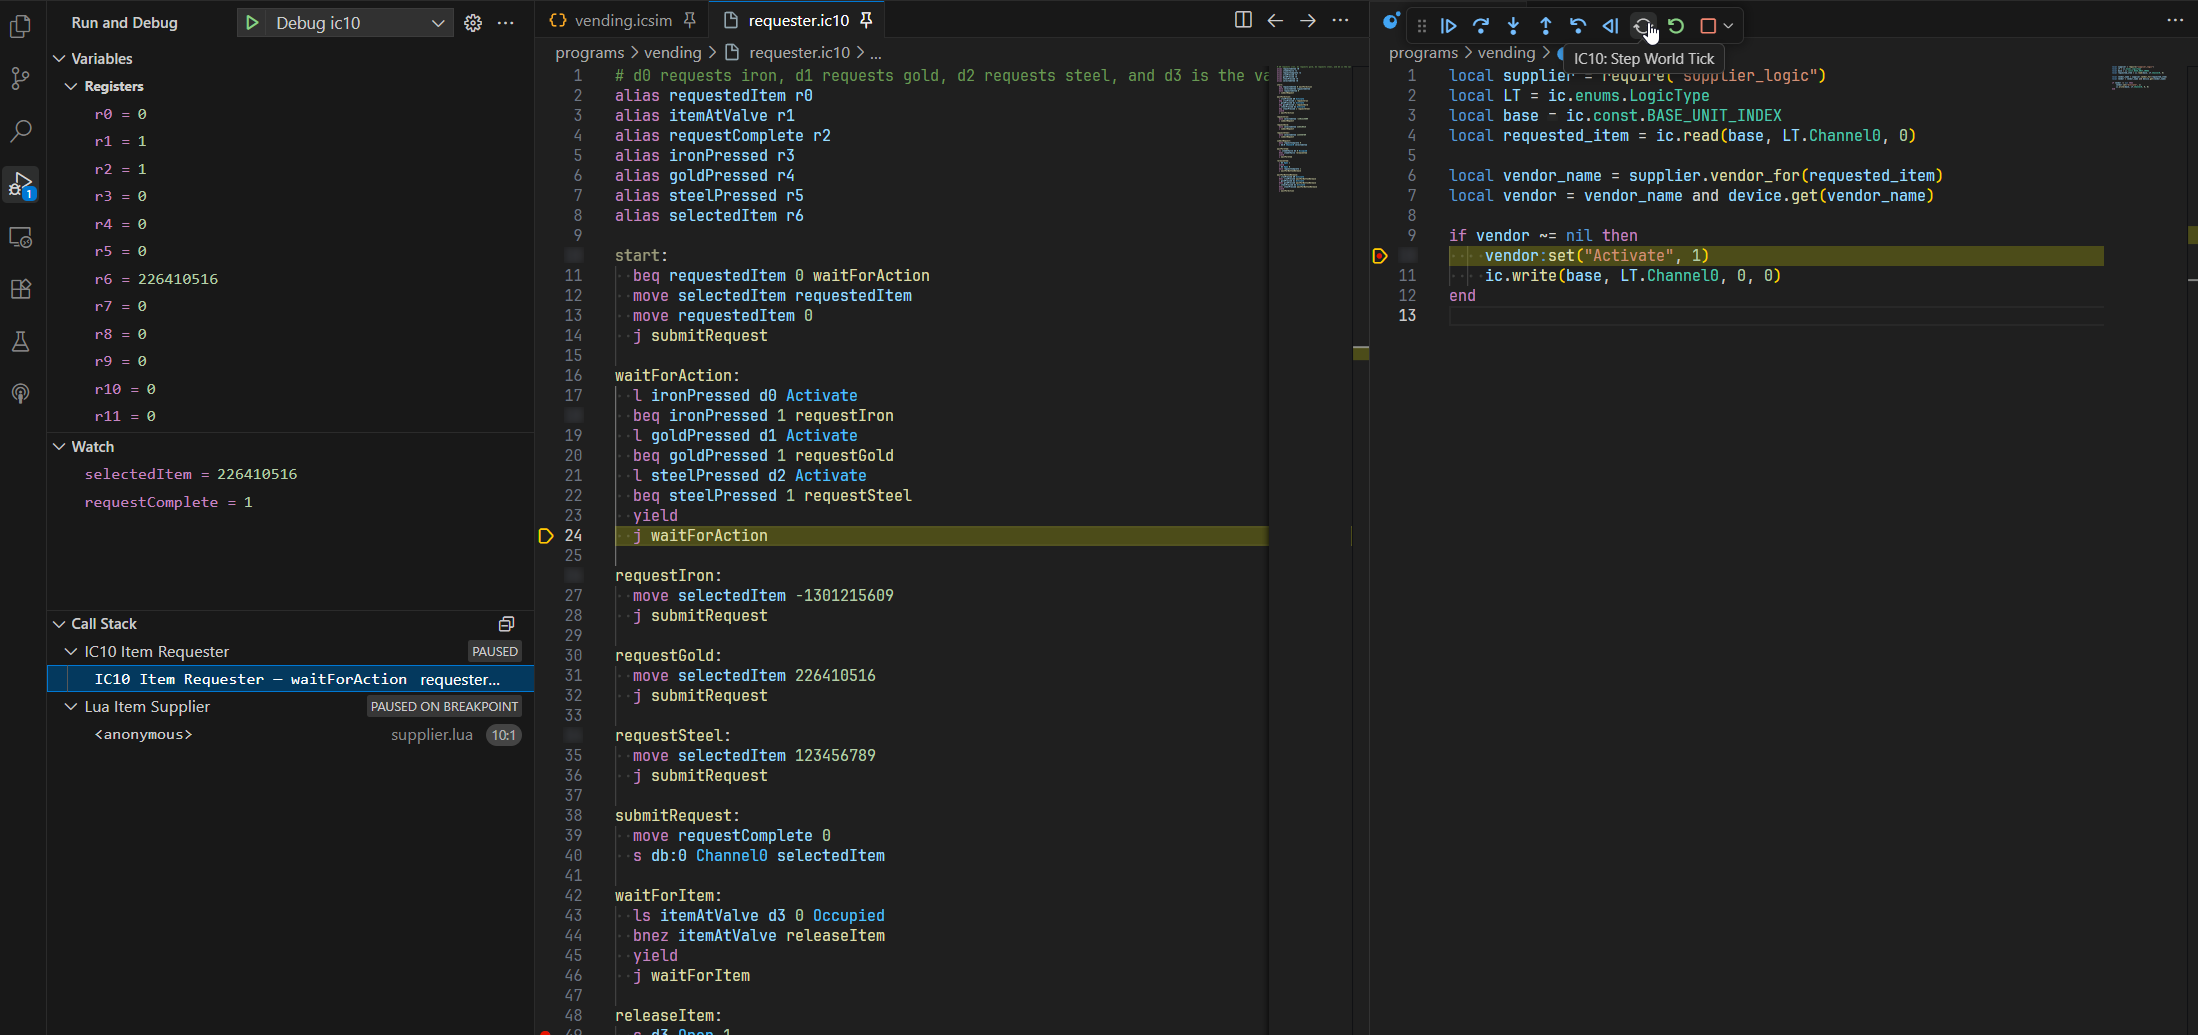Click the PAUSED ON BREAKPOINT status label
The image size is (2198, 1035).
pyautogui.click(x=444, y=707)
